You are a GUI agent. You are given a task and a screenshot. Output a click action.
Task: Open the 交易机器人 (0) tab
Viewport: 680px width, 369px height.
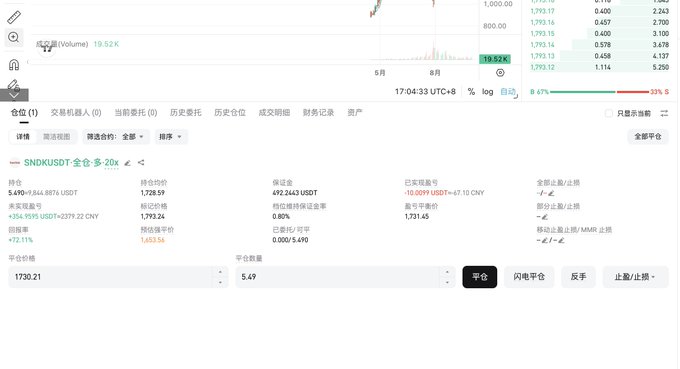click(x=76, y=113)
